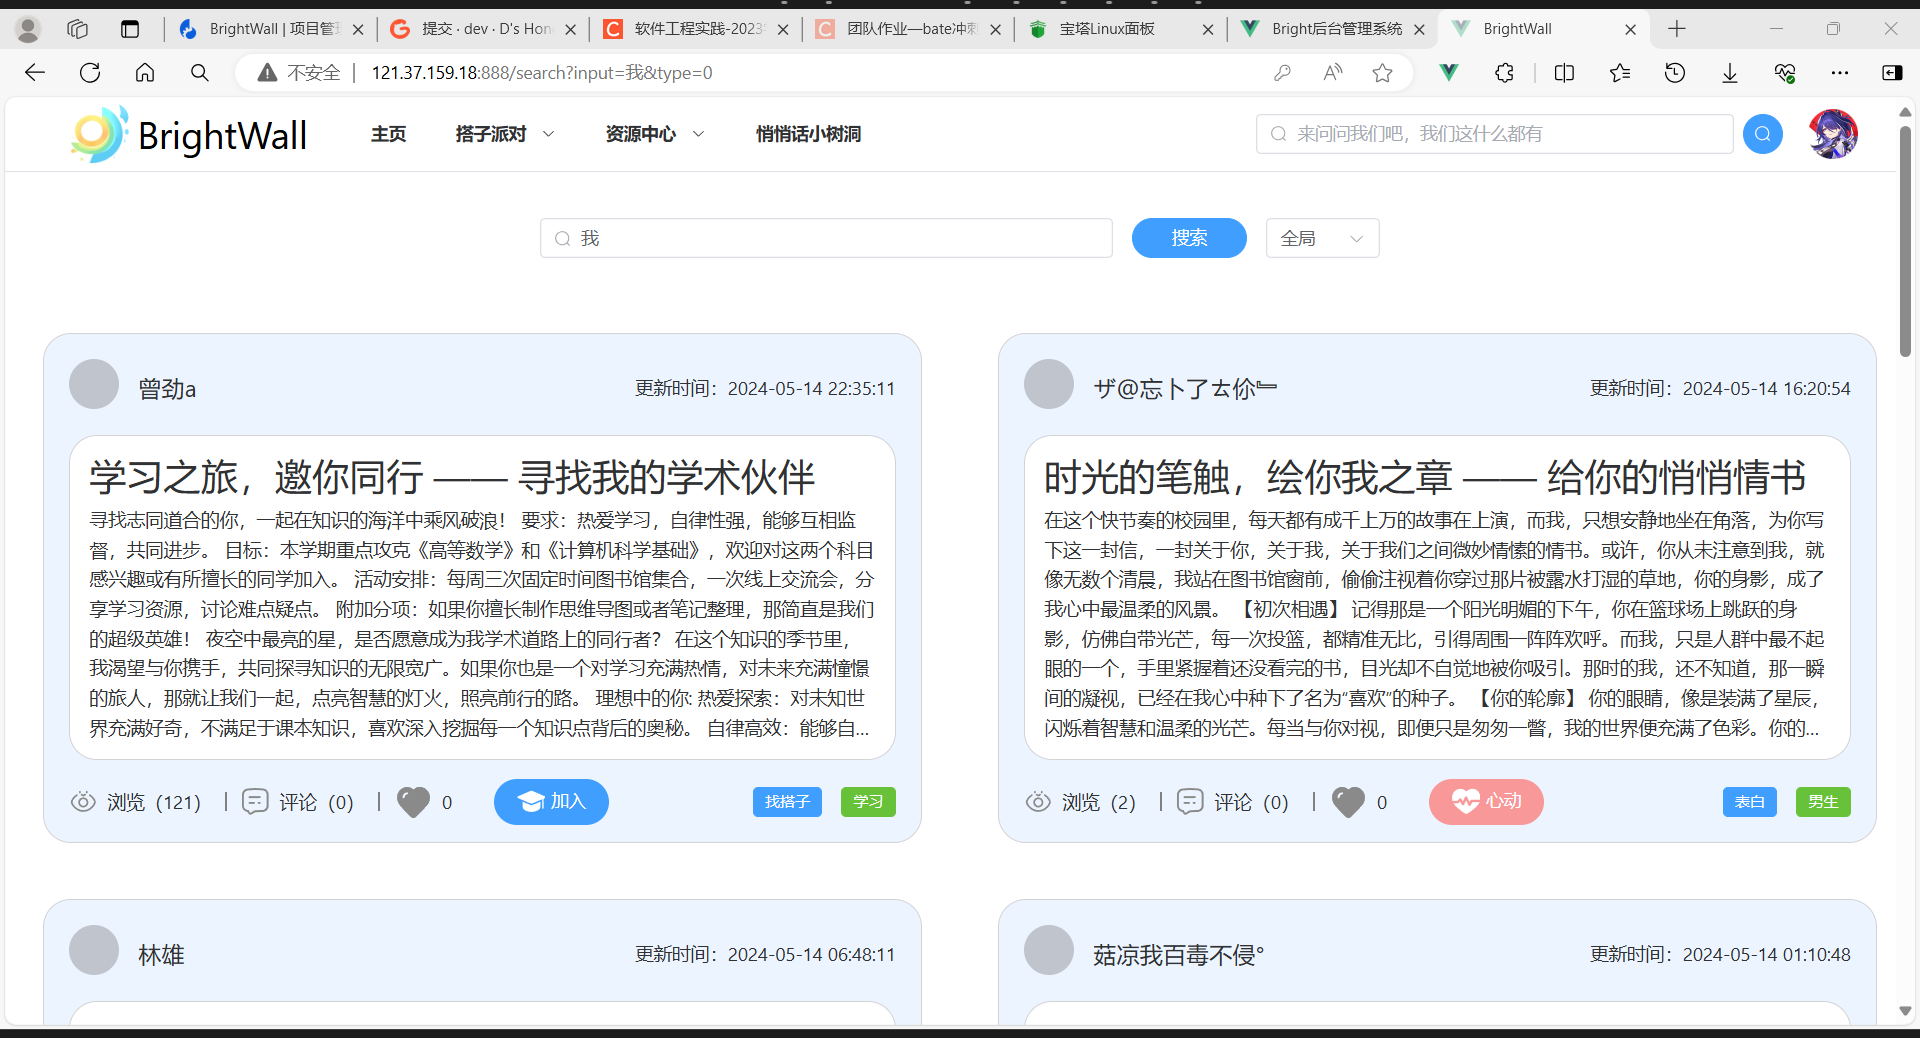Click ザ@忘卜了厷伱 profile avatar

click(x=1049, y=384)
